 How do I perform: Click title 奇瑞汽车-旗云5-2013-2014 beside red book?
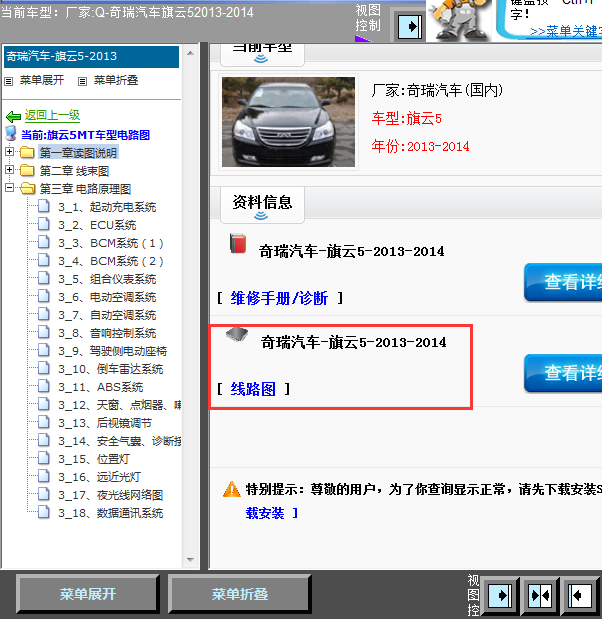tap(351, 251)
